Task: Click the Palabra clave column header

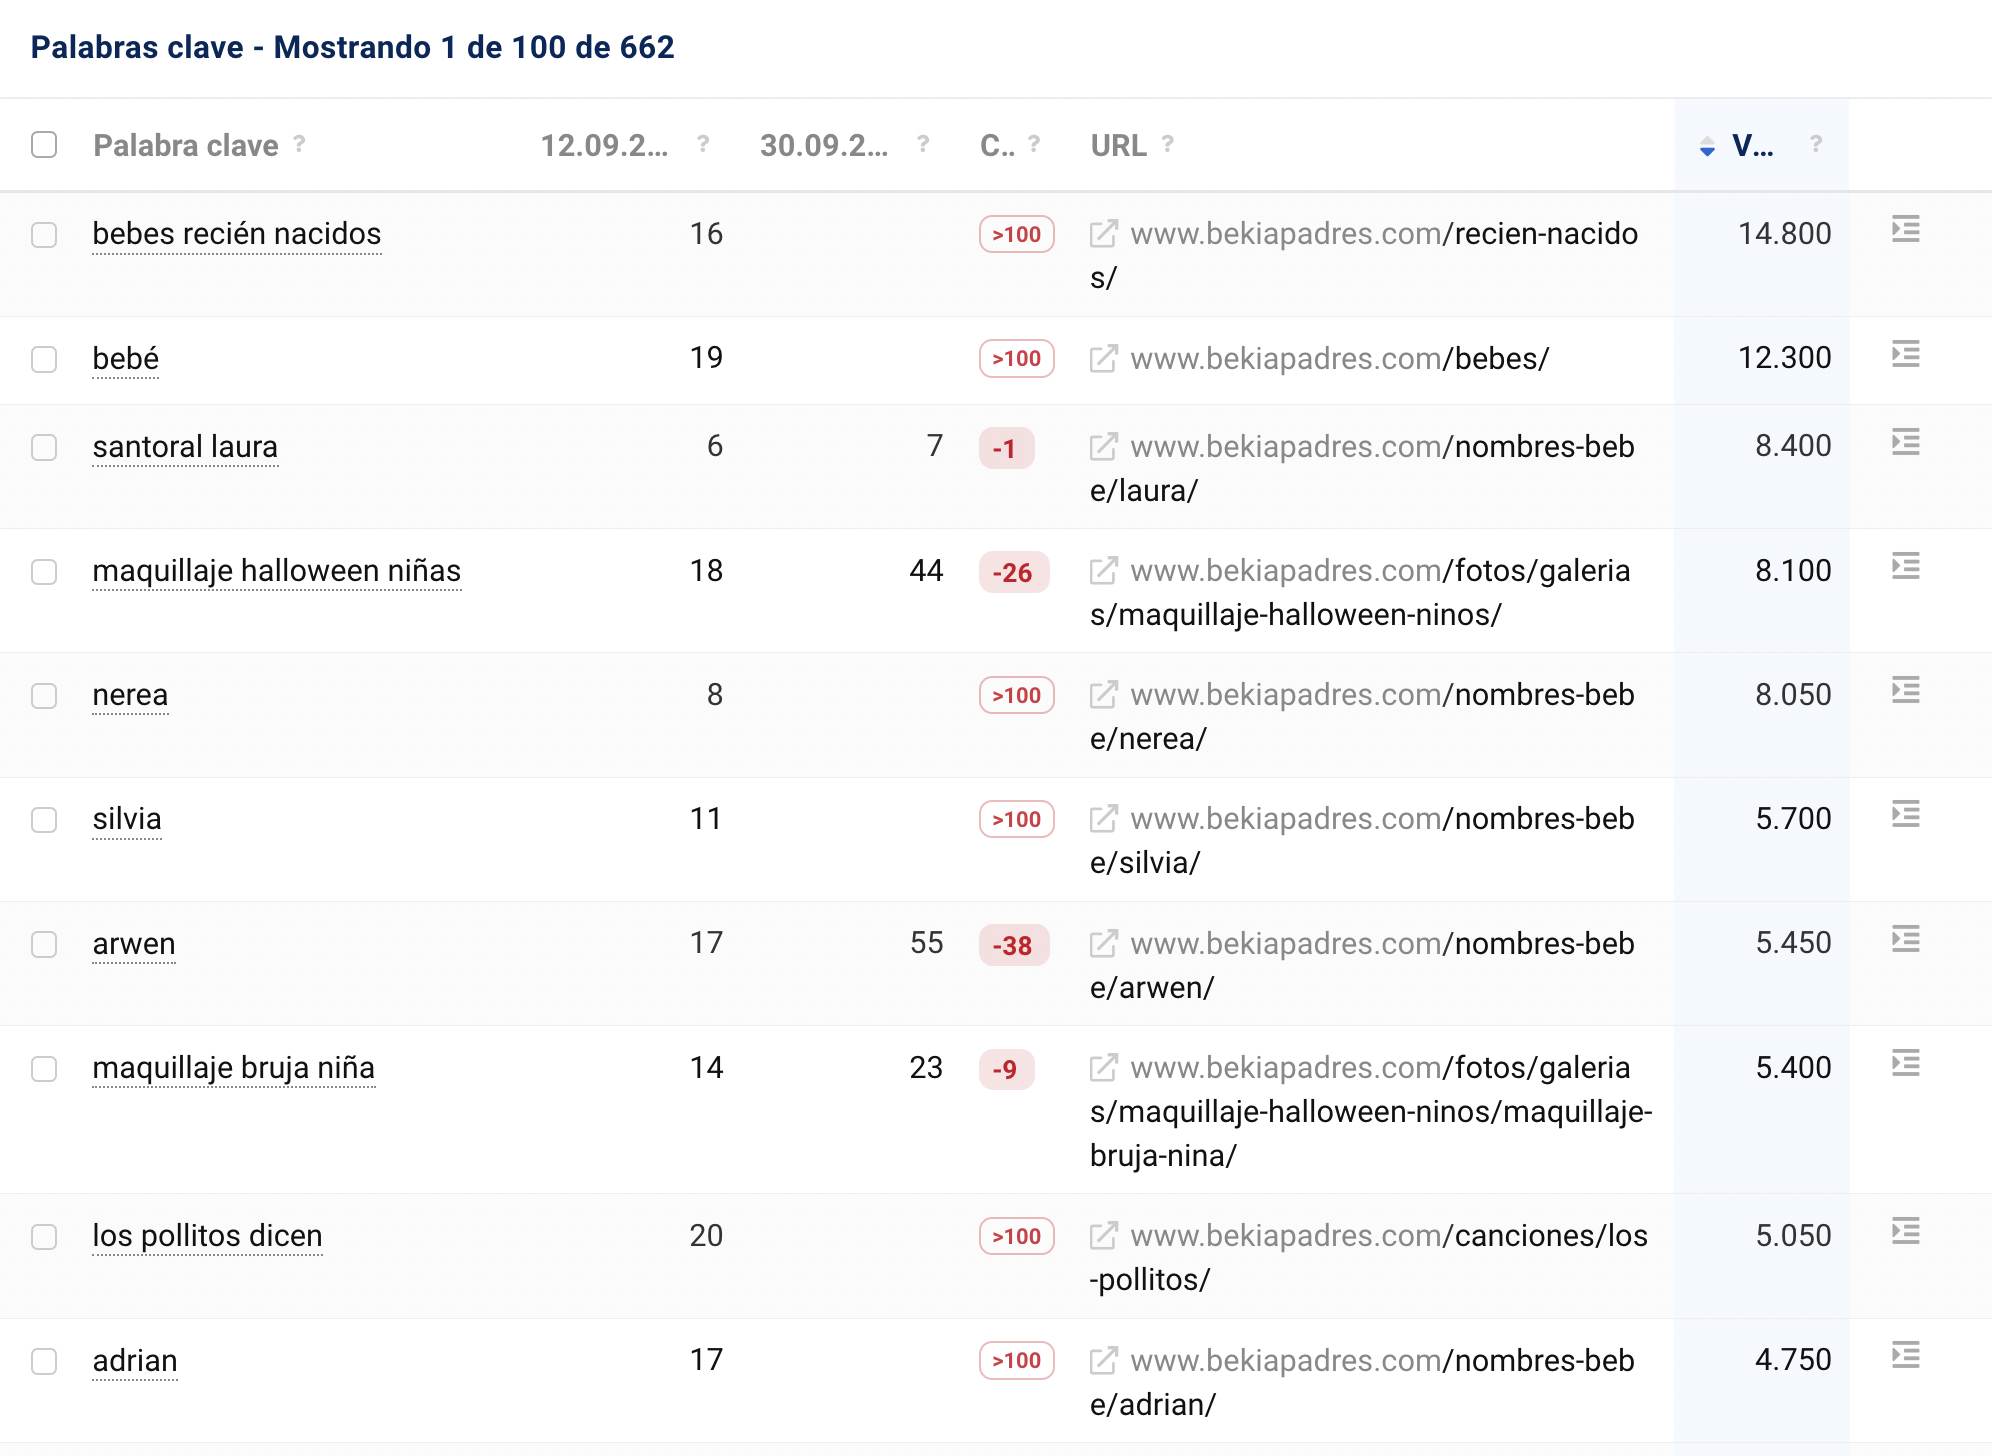Action: (186, 146)
